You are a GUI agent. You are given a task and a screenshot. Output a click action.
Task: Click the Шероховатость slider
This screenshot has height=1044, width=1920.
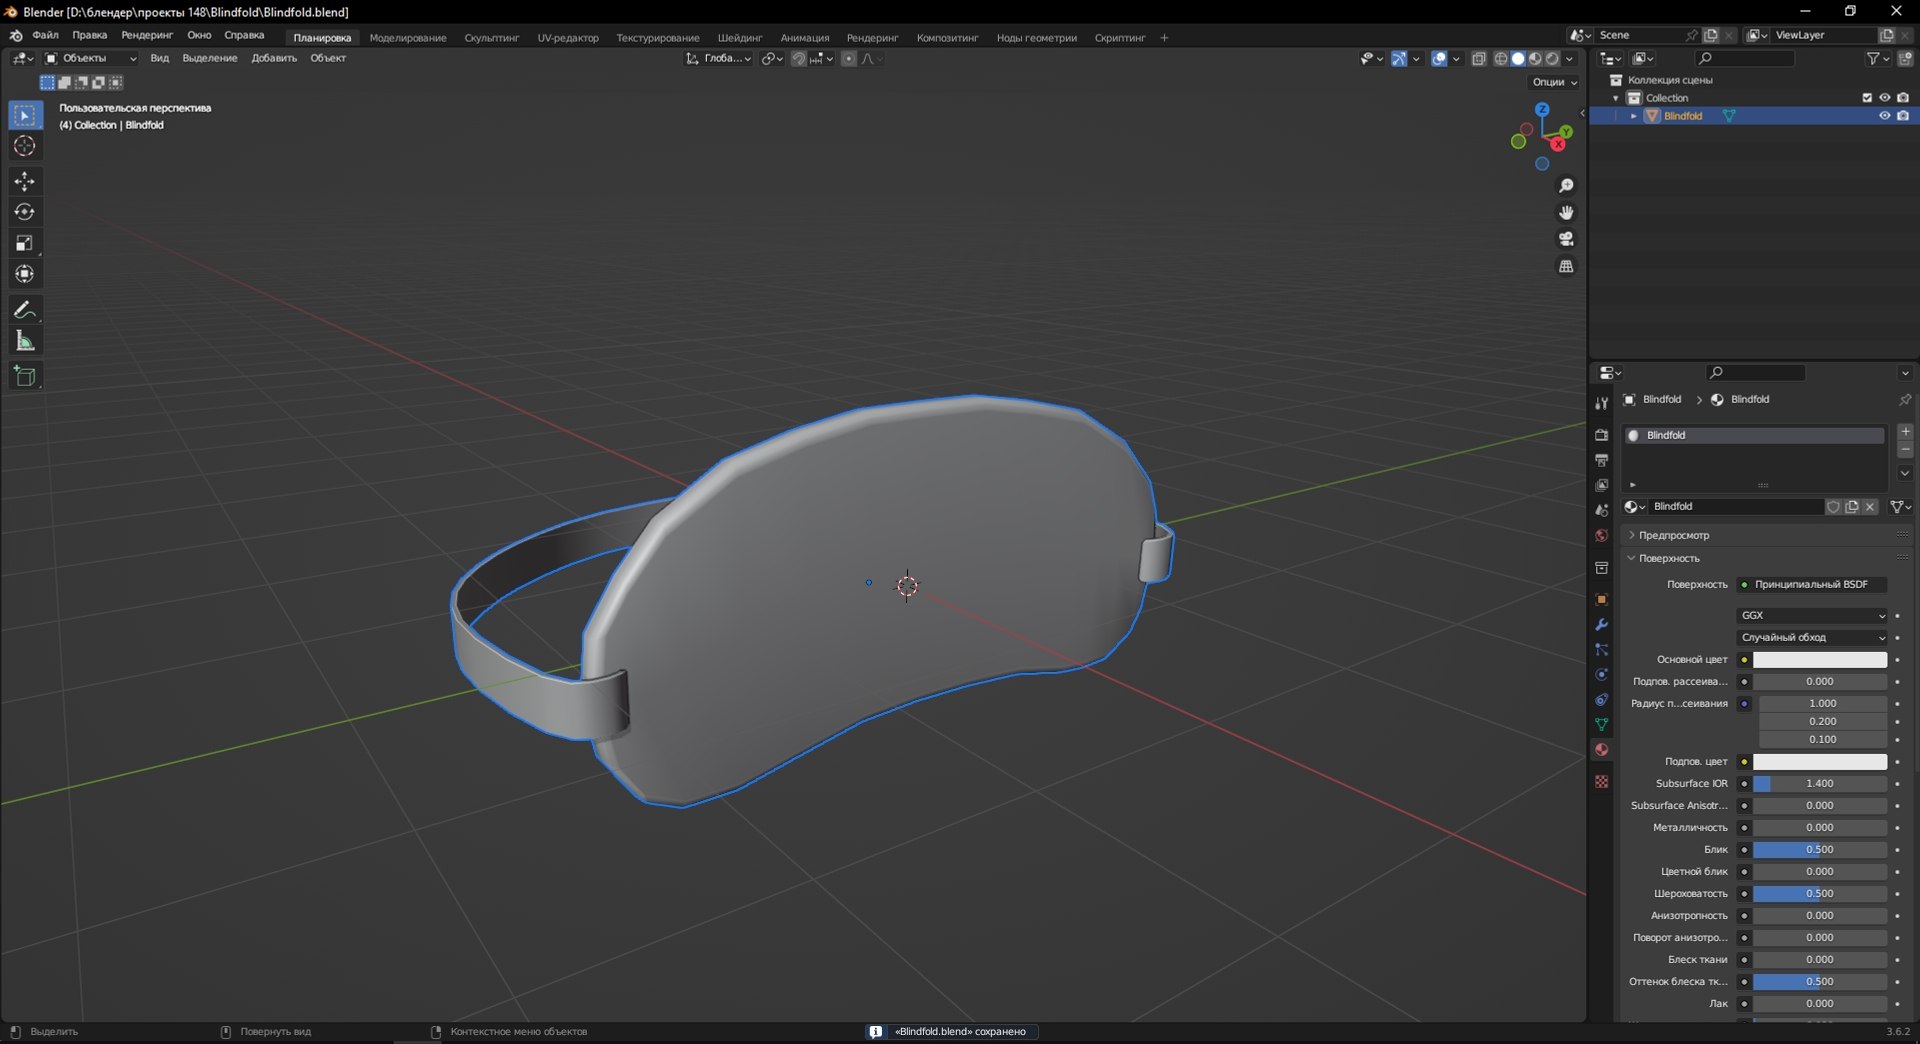point(1820,893)
